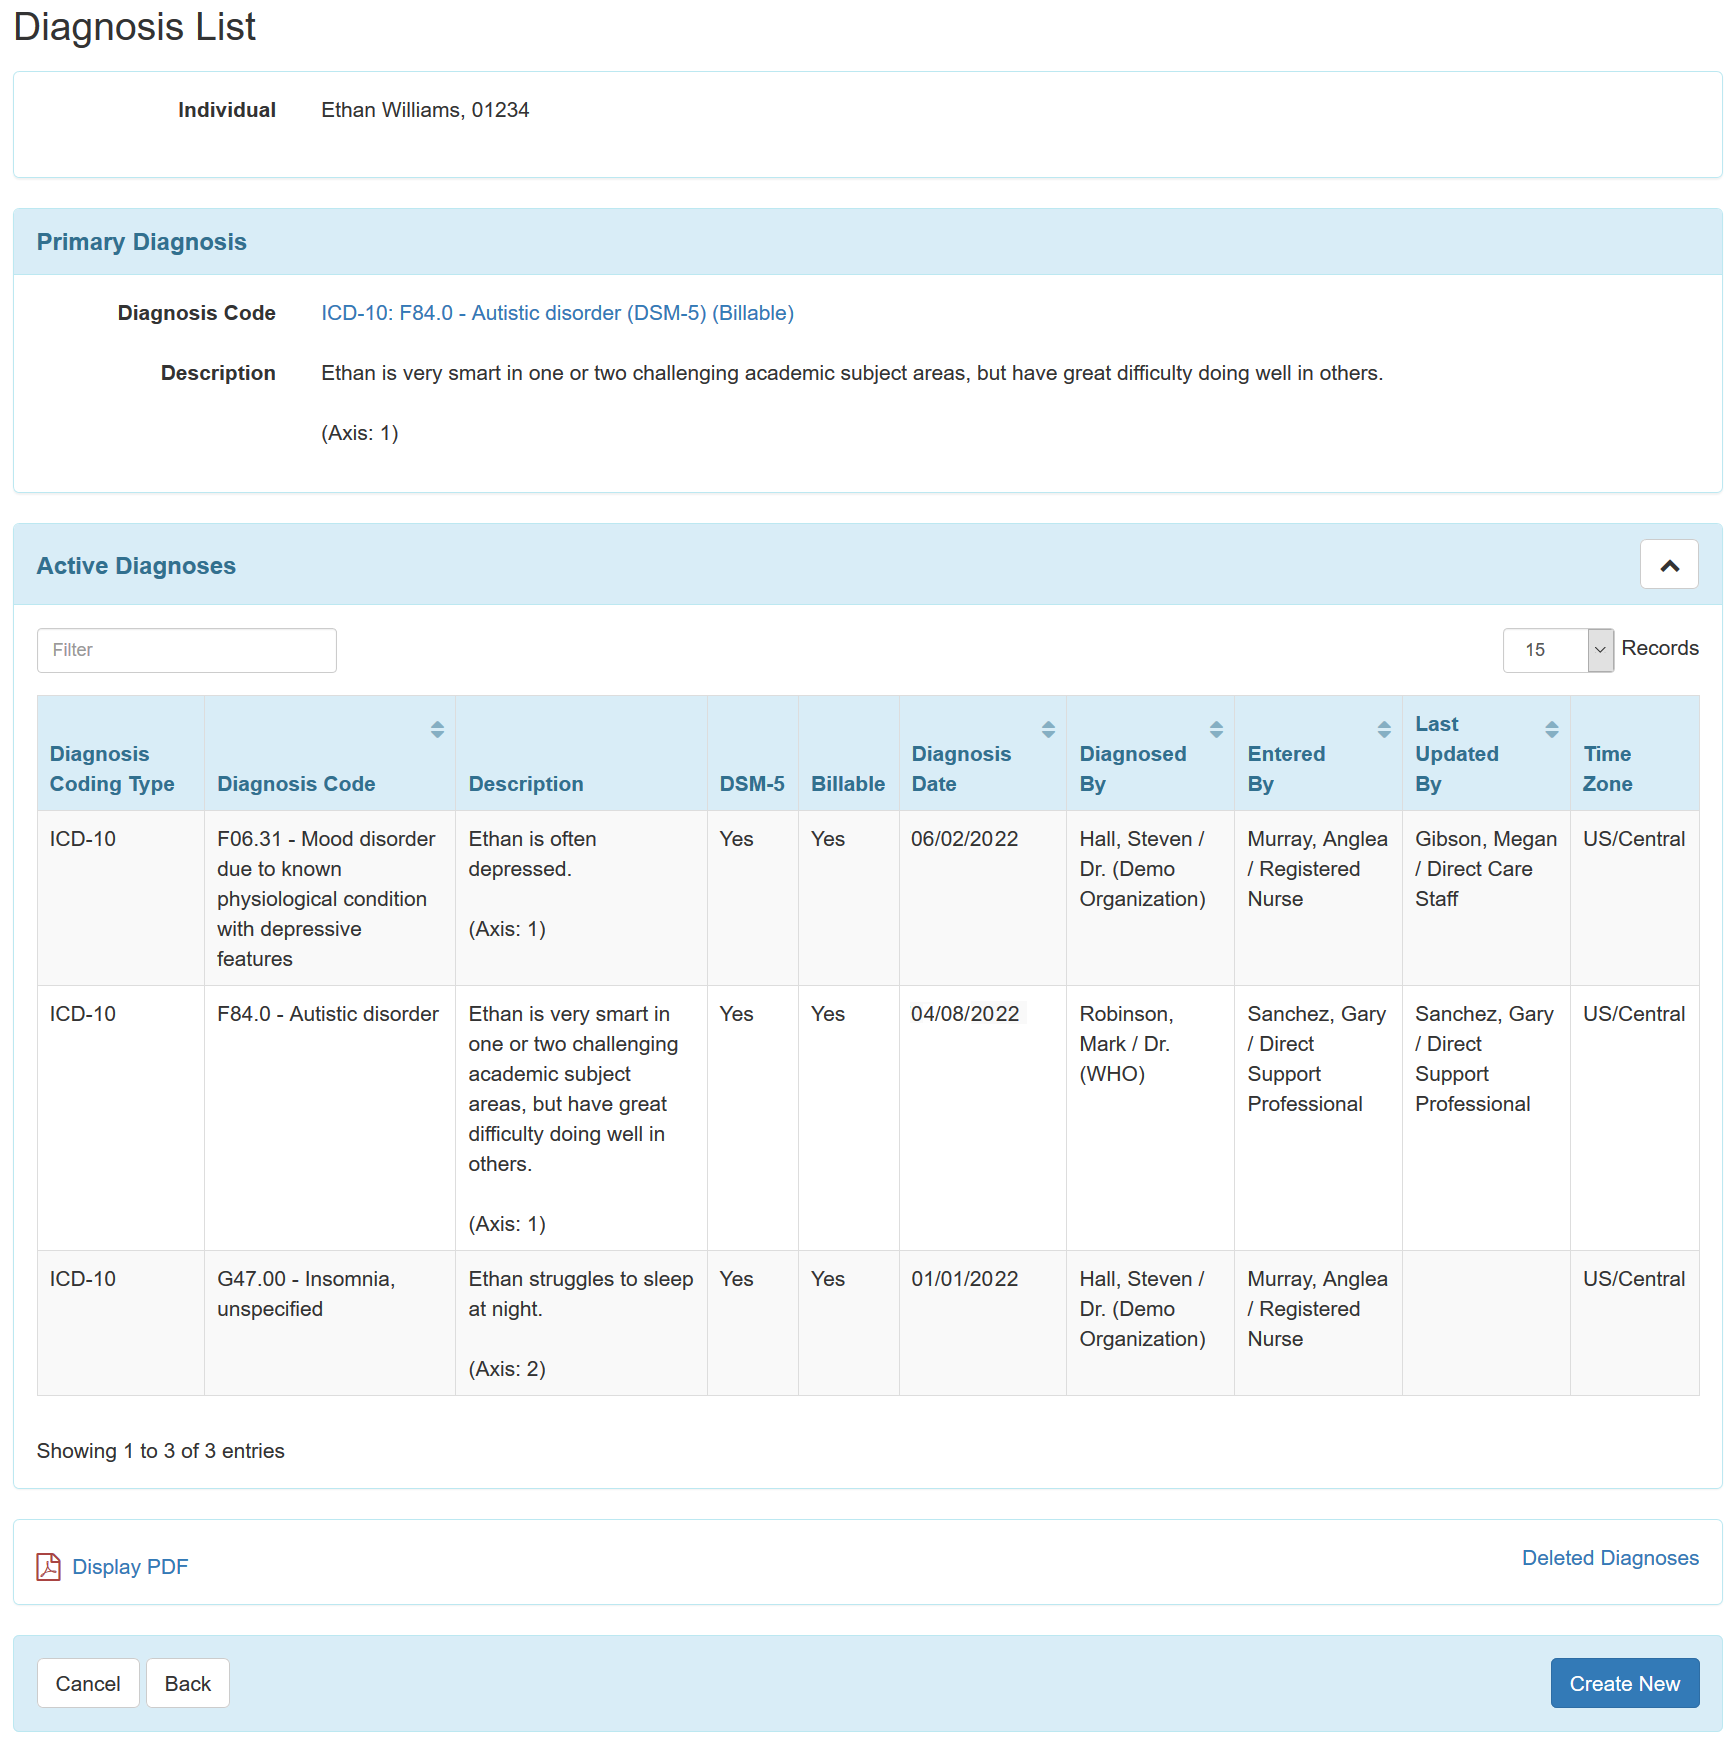Open the primary diagnosis F84.0 link
Screen dimensions: 1734x1744
[557, 313]
